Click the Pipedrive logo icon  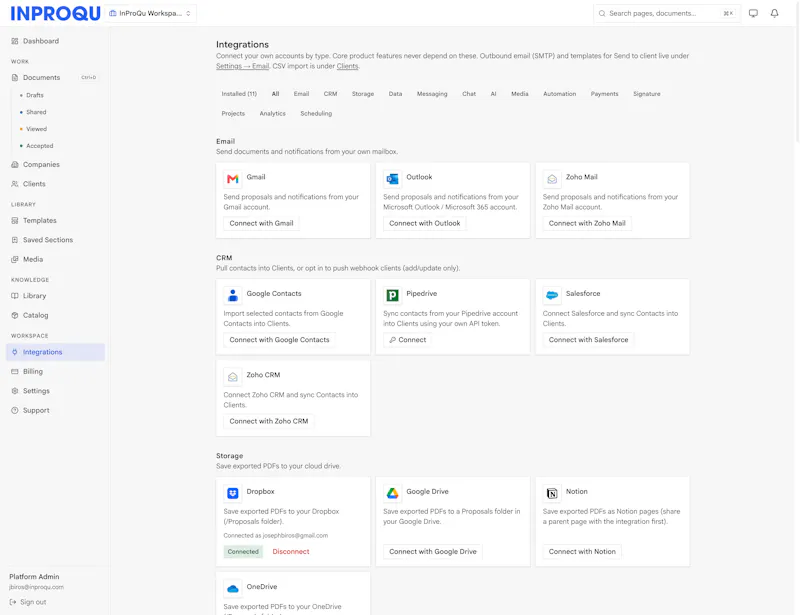pos(392,296)
